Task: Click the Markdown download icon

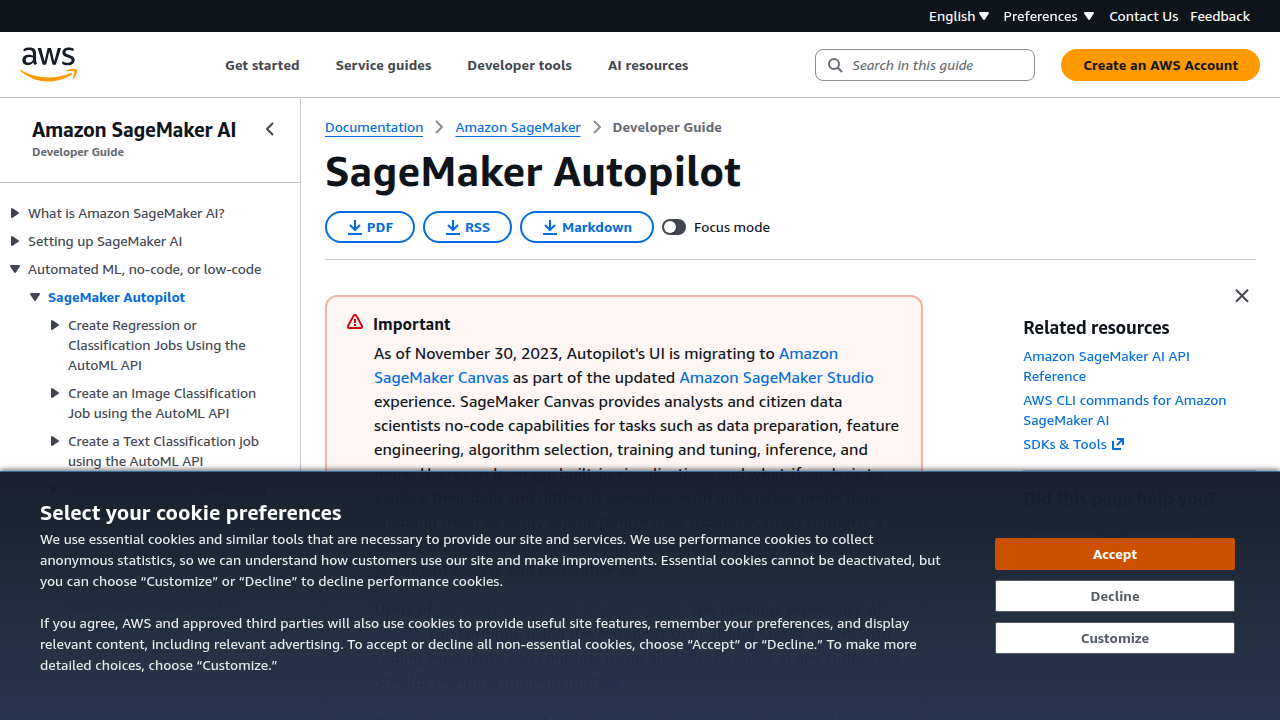Action: pyautogui.click(x=549, y=227)
